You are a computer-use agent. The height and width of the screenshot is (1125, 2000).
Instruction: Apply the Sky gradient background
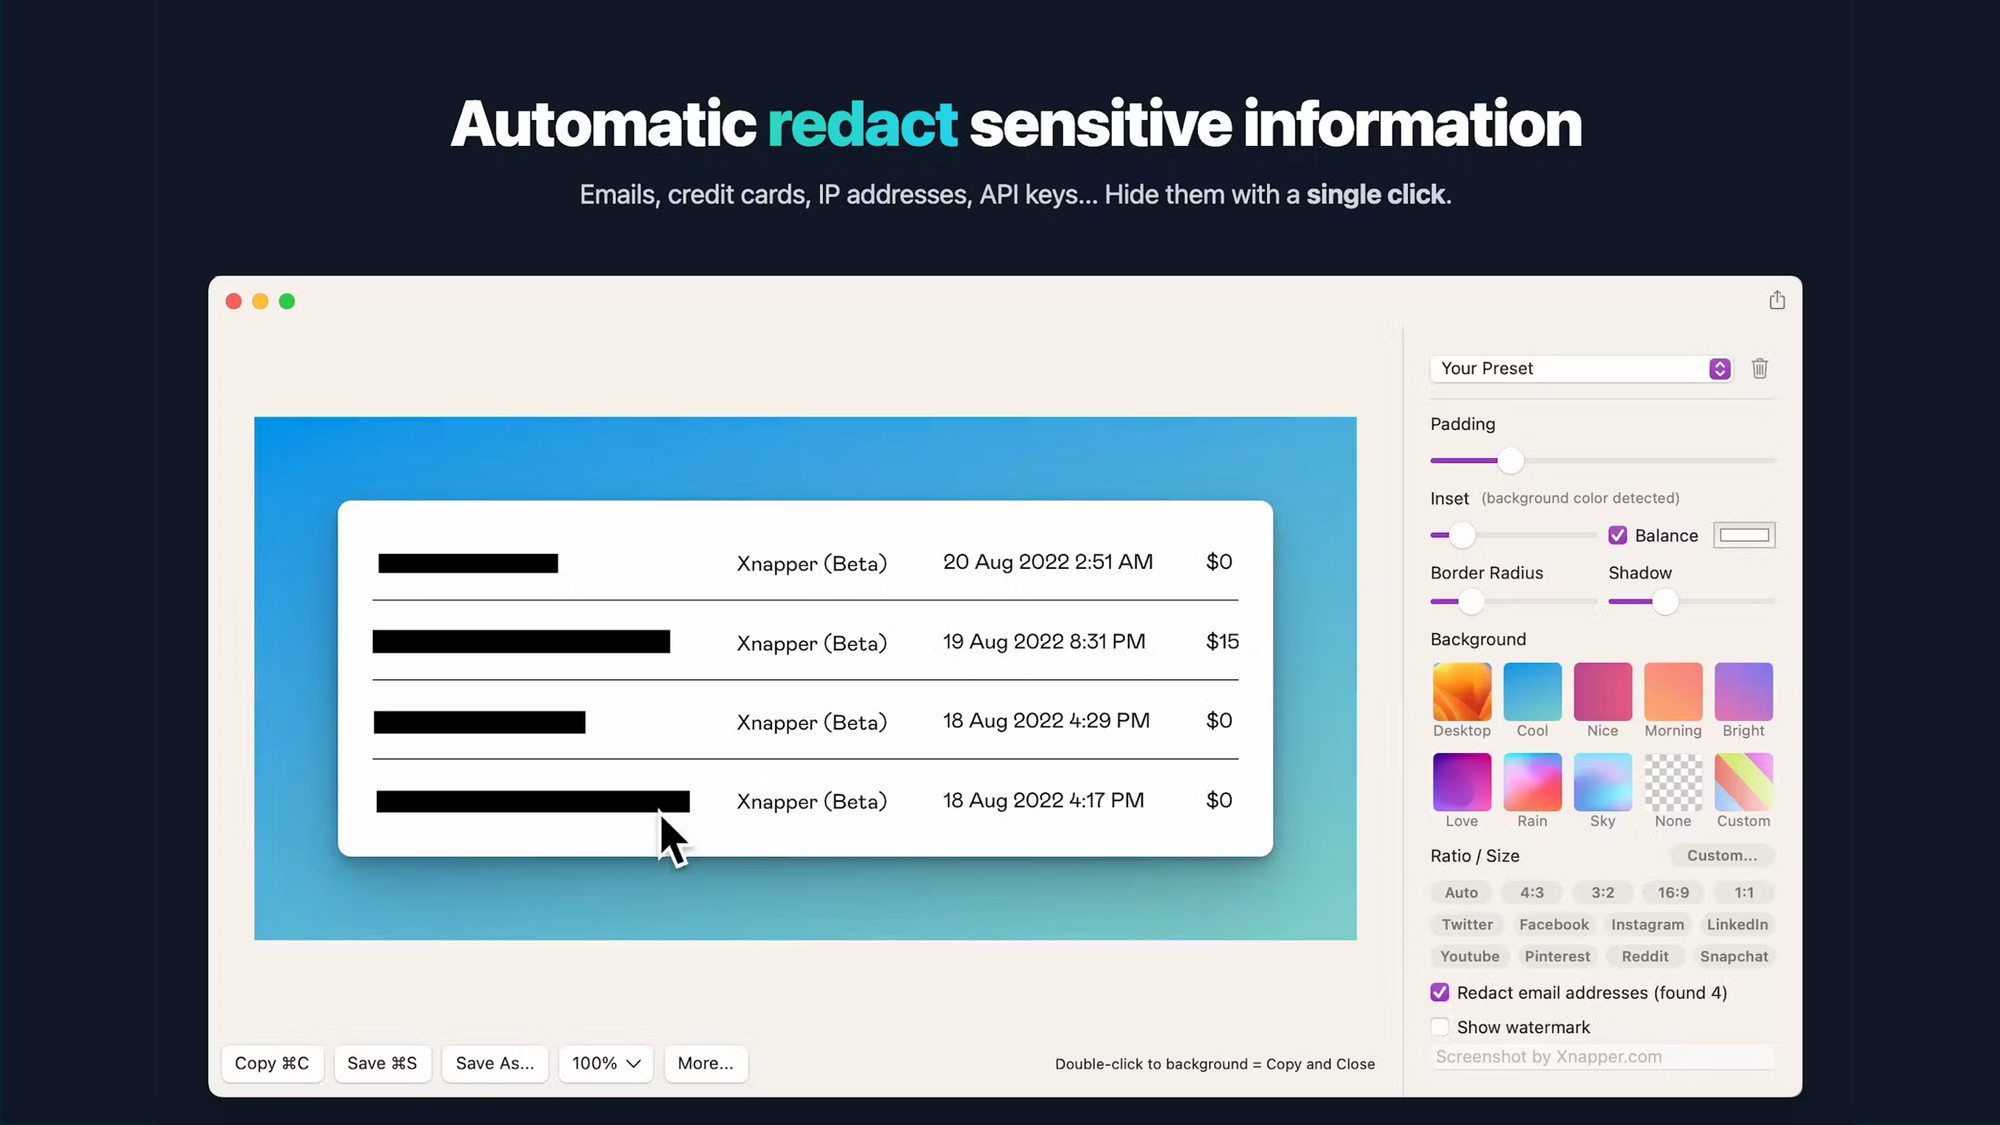click(1602, 781)
